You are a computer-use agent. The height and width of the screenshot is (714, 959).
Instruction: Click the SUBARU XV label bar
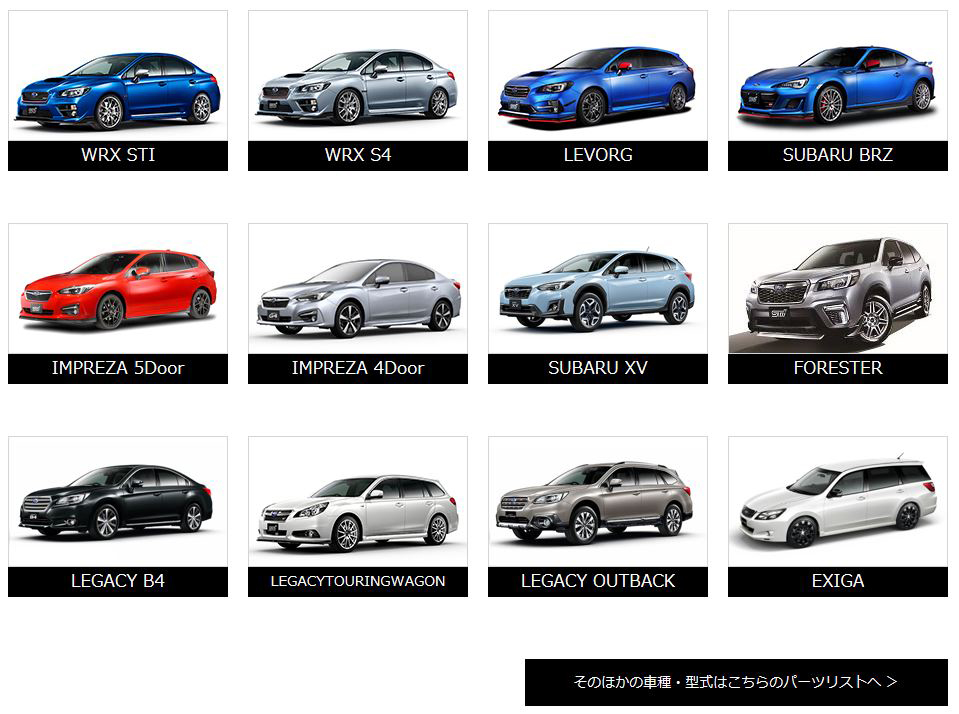click(x=598, y=368)
